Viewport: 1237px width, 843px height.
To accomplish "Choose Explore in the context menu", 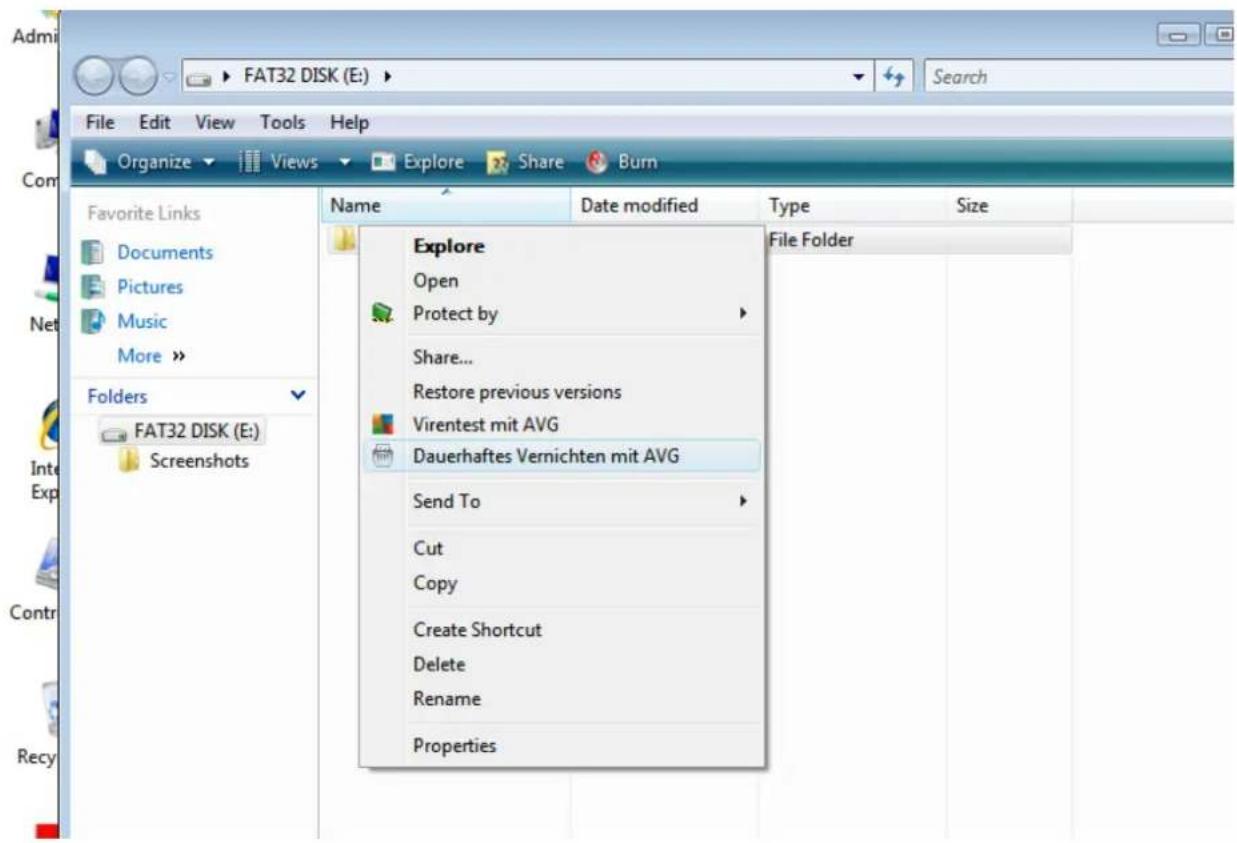I will coord(561,246).
